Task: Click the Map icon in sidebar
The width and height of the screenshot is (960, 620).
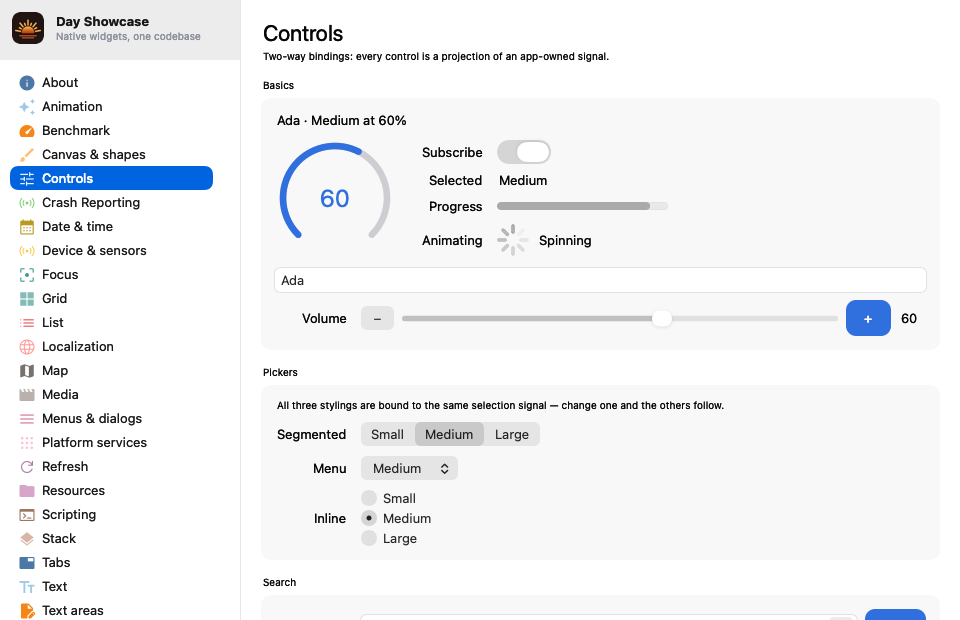Action: 27,371
